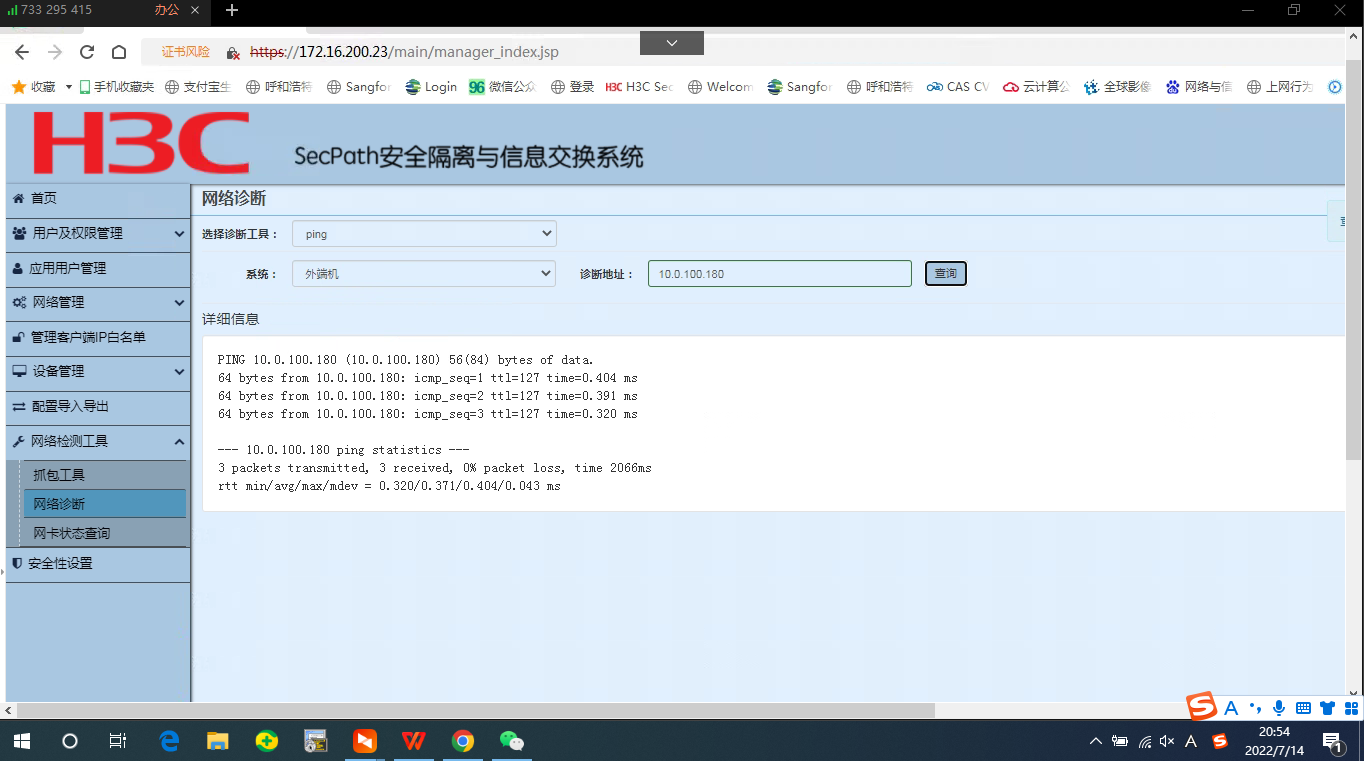Select 抓包工具 submenu item

pyautogui.click(x=105, y=475)
